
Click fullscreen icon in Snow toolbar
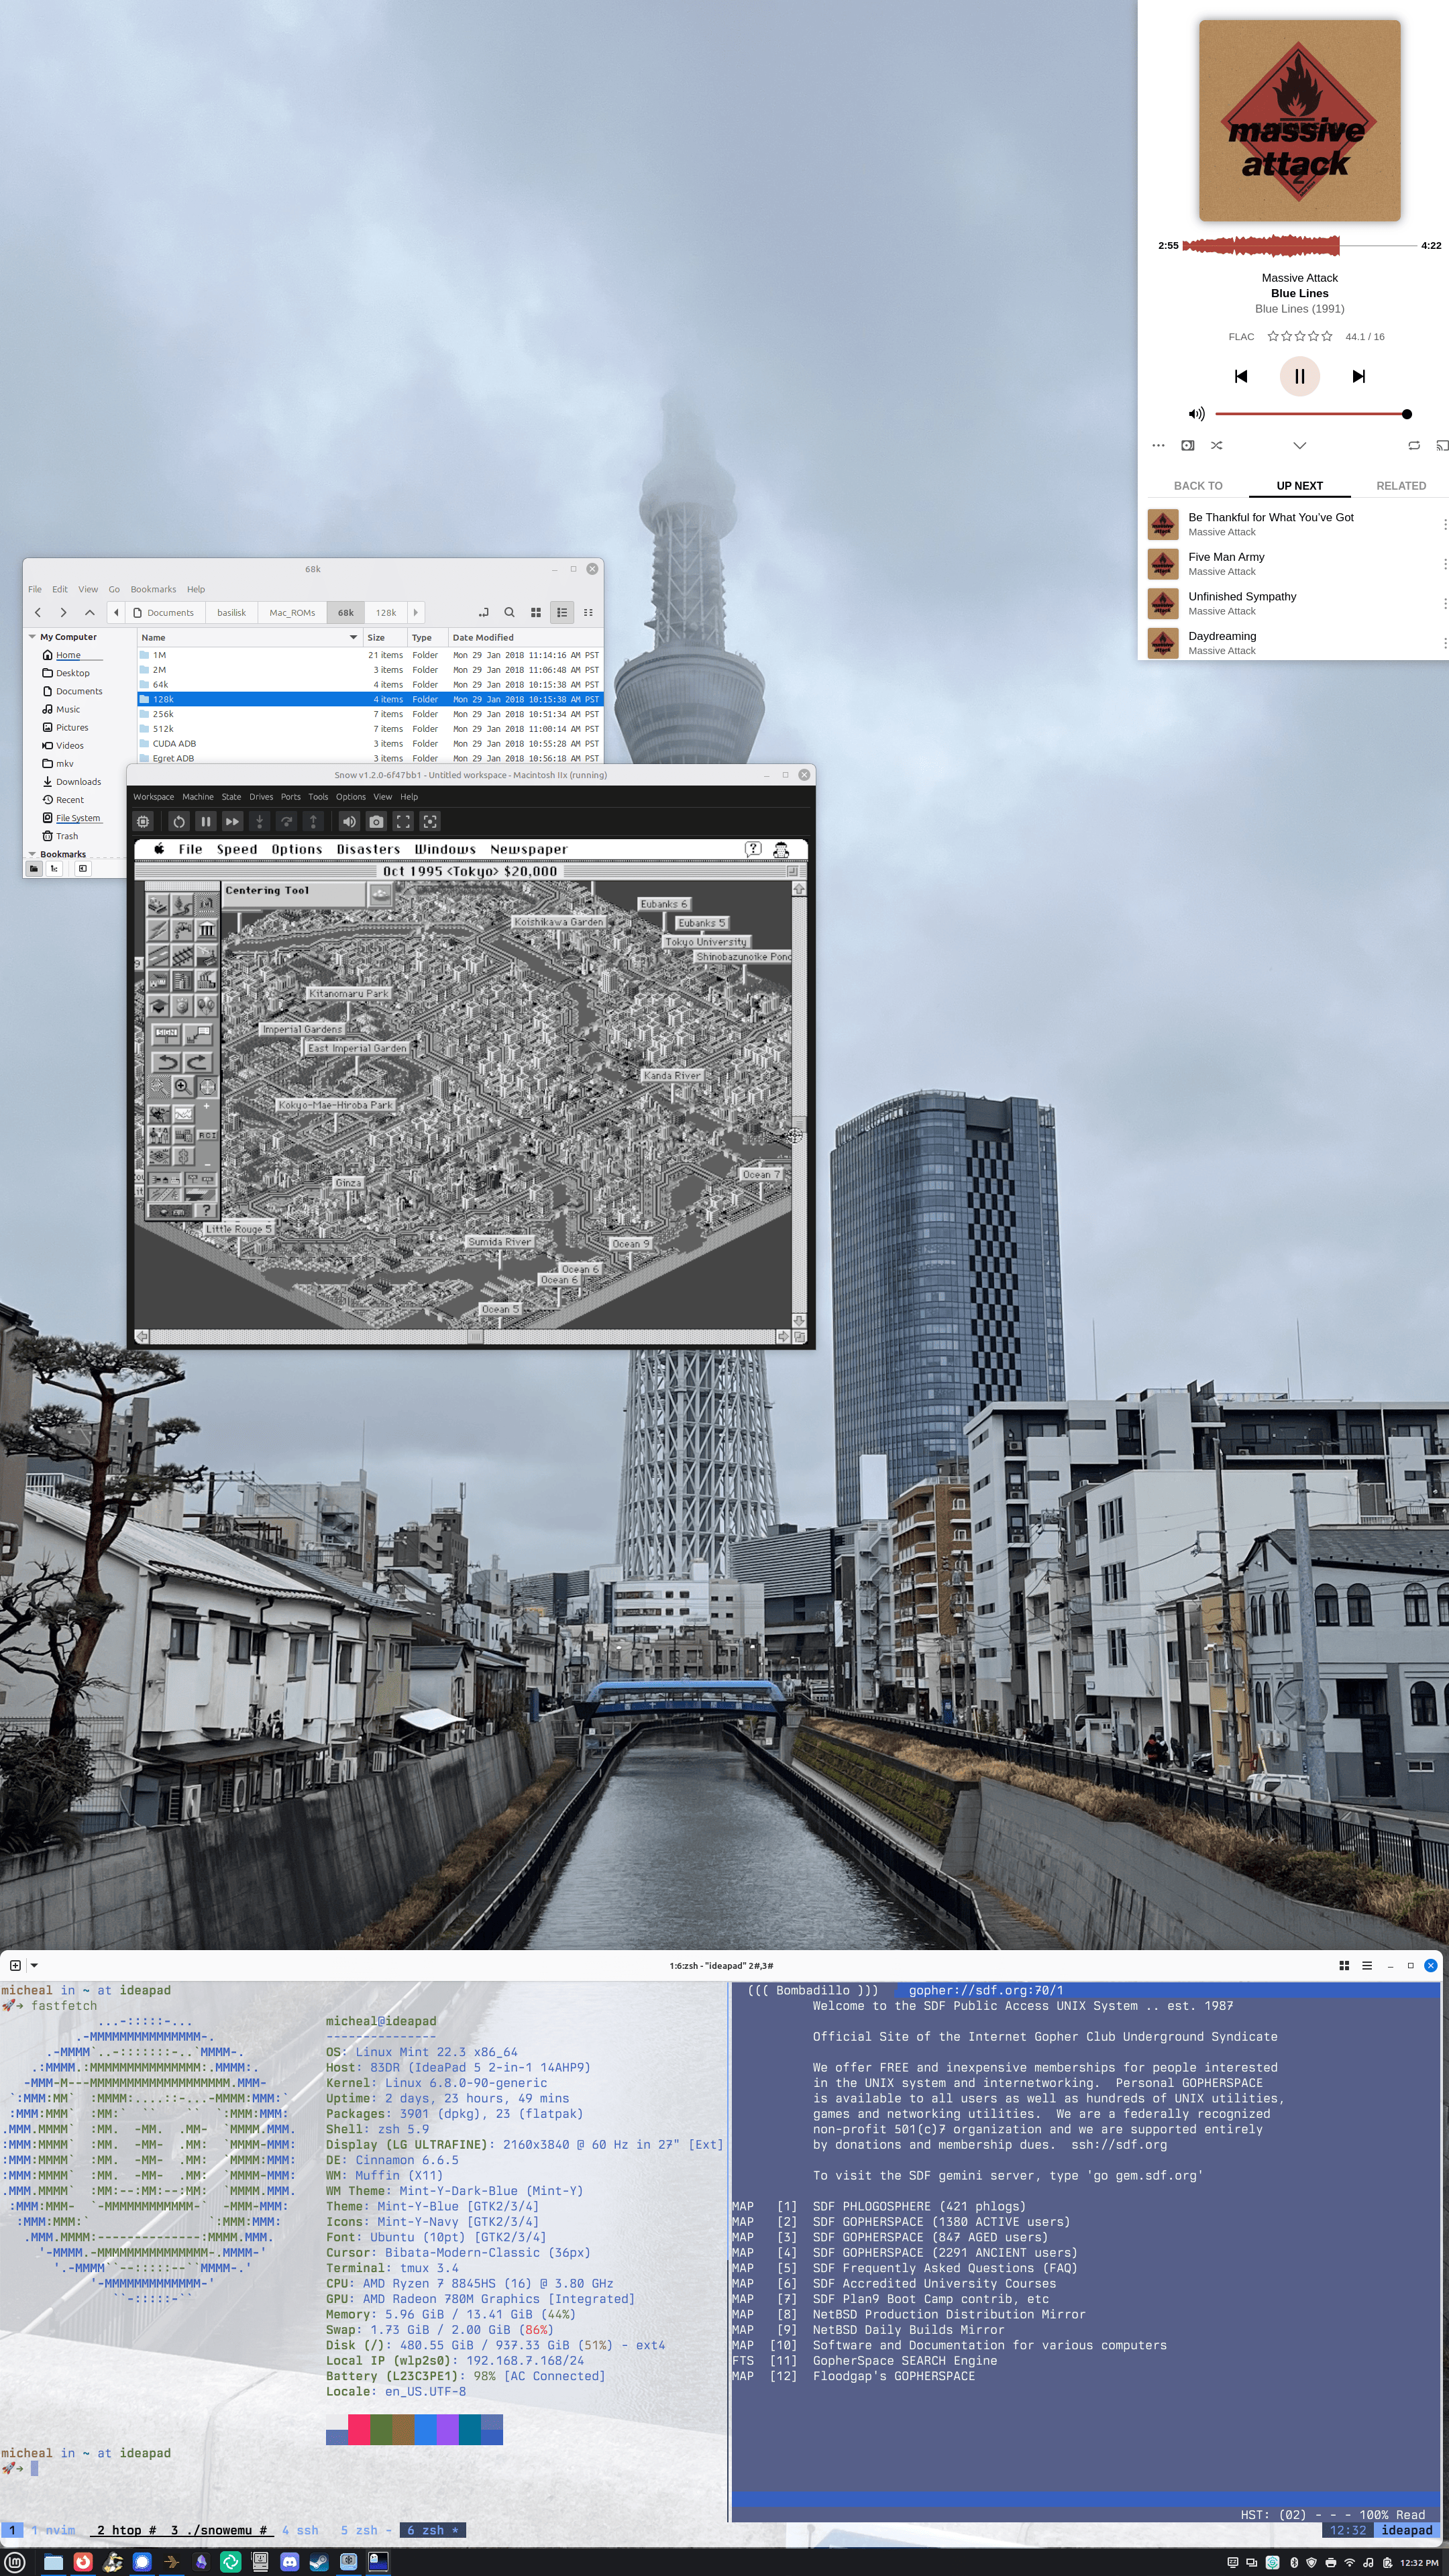coord(403,821)
